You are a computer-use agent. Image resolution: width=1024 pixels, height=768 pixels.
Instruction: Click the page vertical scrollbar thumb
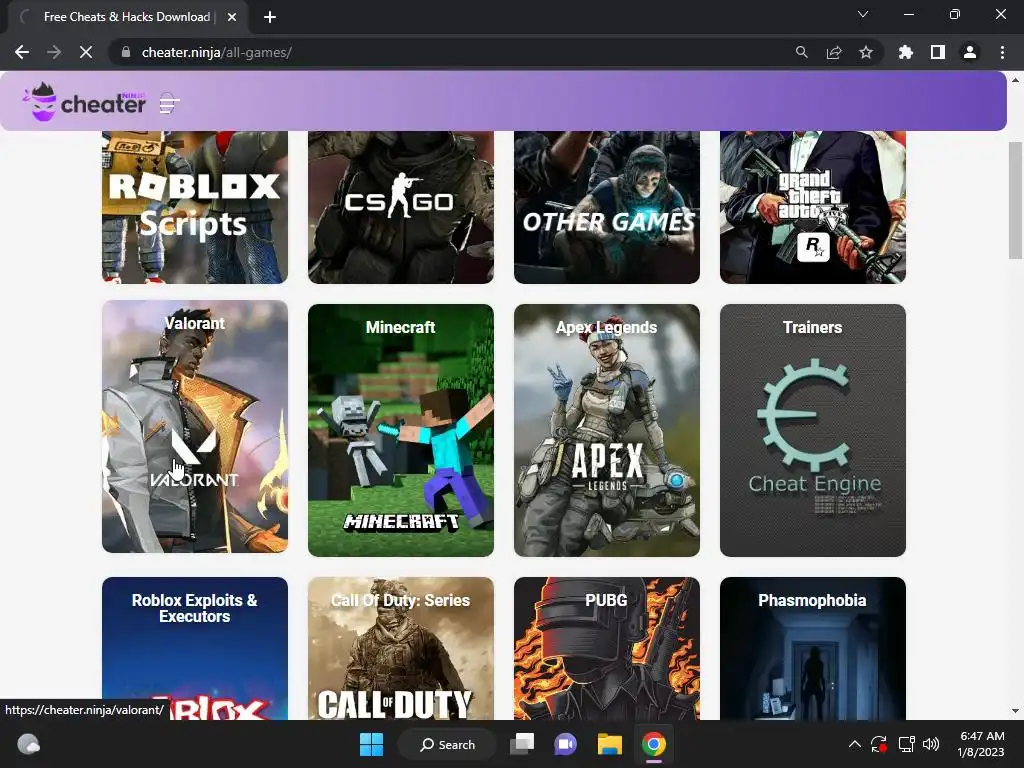pos(1015,200)
